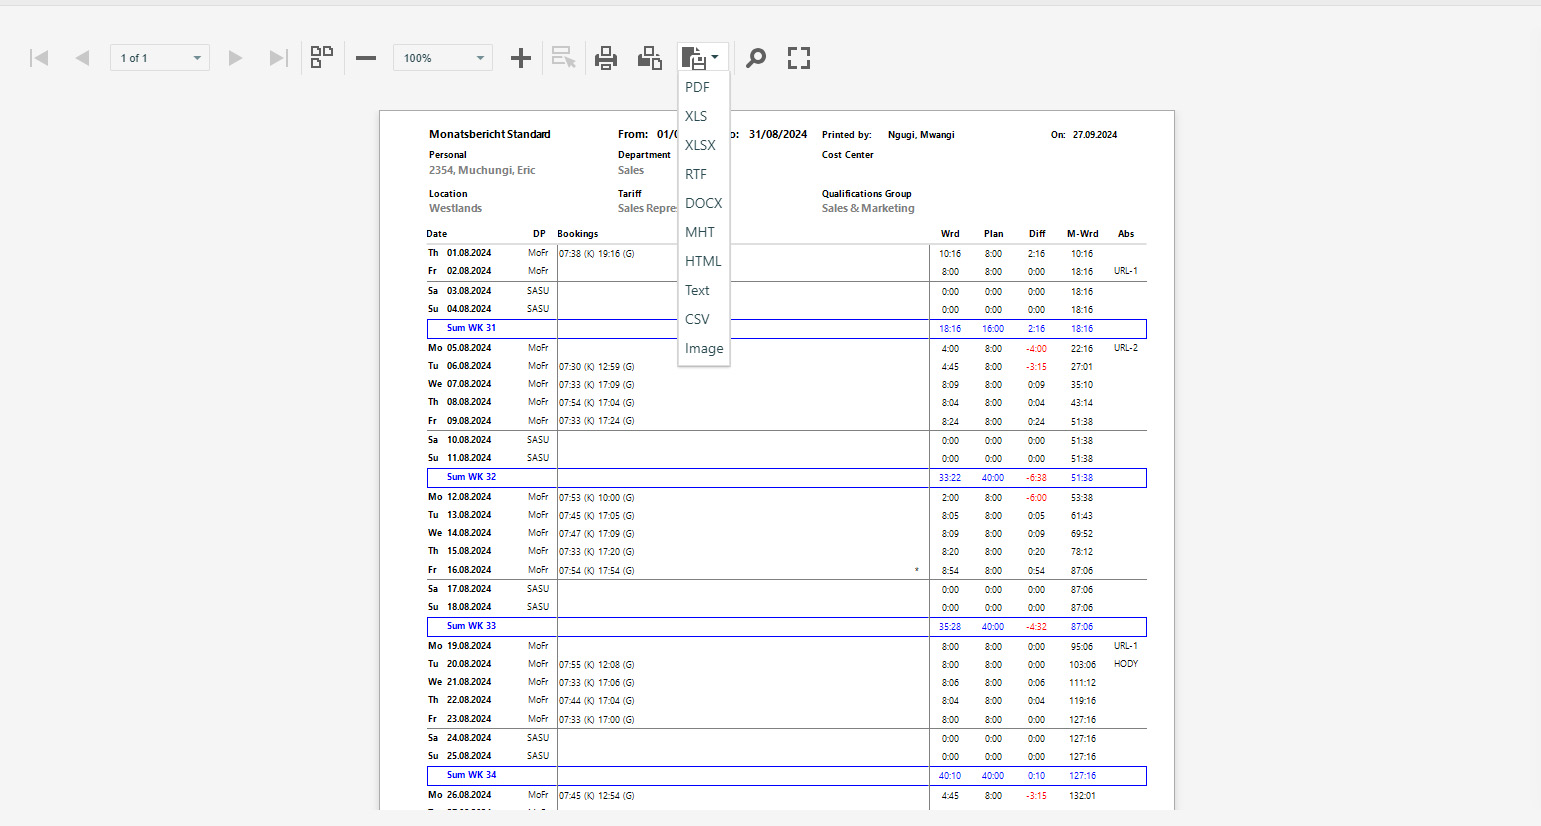Print the current page only
The height and width of the screenshot is (826, 1541).
pyautogui.click(x=650, y=58)
